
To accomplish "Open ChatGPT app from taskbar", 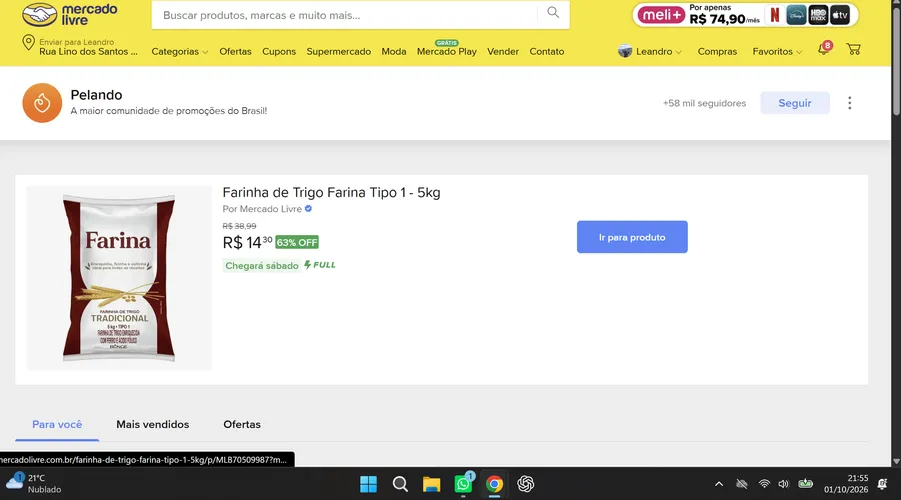I will pos(525,484).
